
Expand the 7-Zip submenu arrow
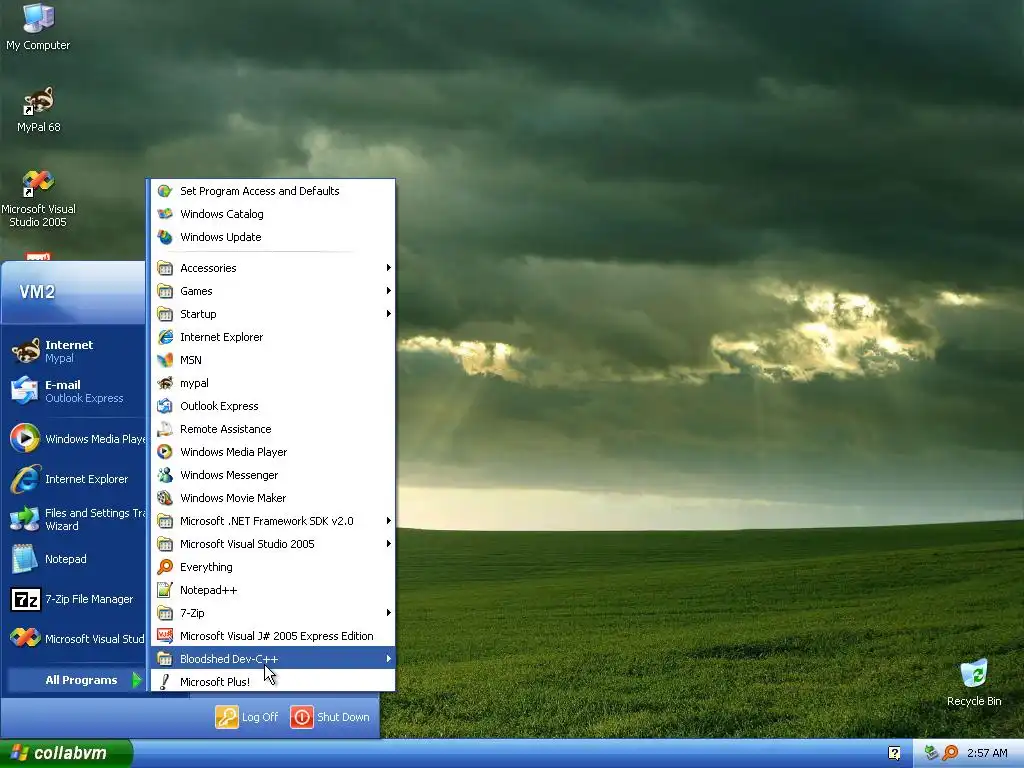click(389, 613)
